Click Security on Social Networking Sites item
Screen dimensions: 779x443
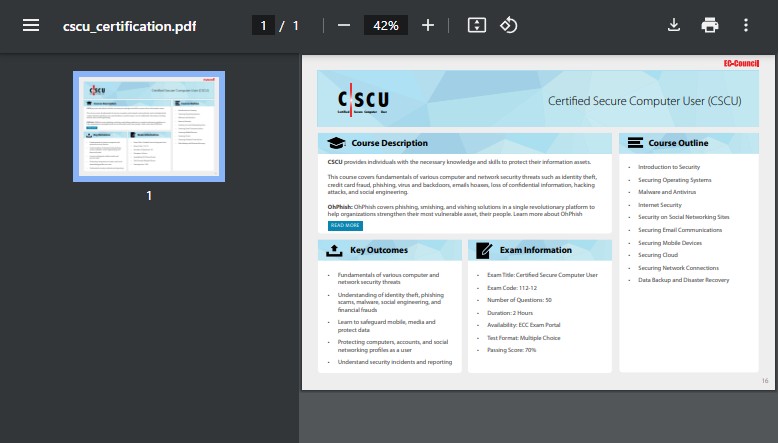[x=684, y=217]
